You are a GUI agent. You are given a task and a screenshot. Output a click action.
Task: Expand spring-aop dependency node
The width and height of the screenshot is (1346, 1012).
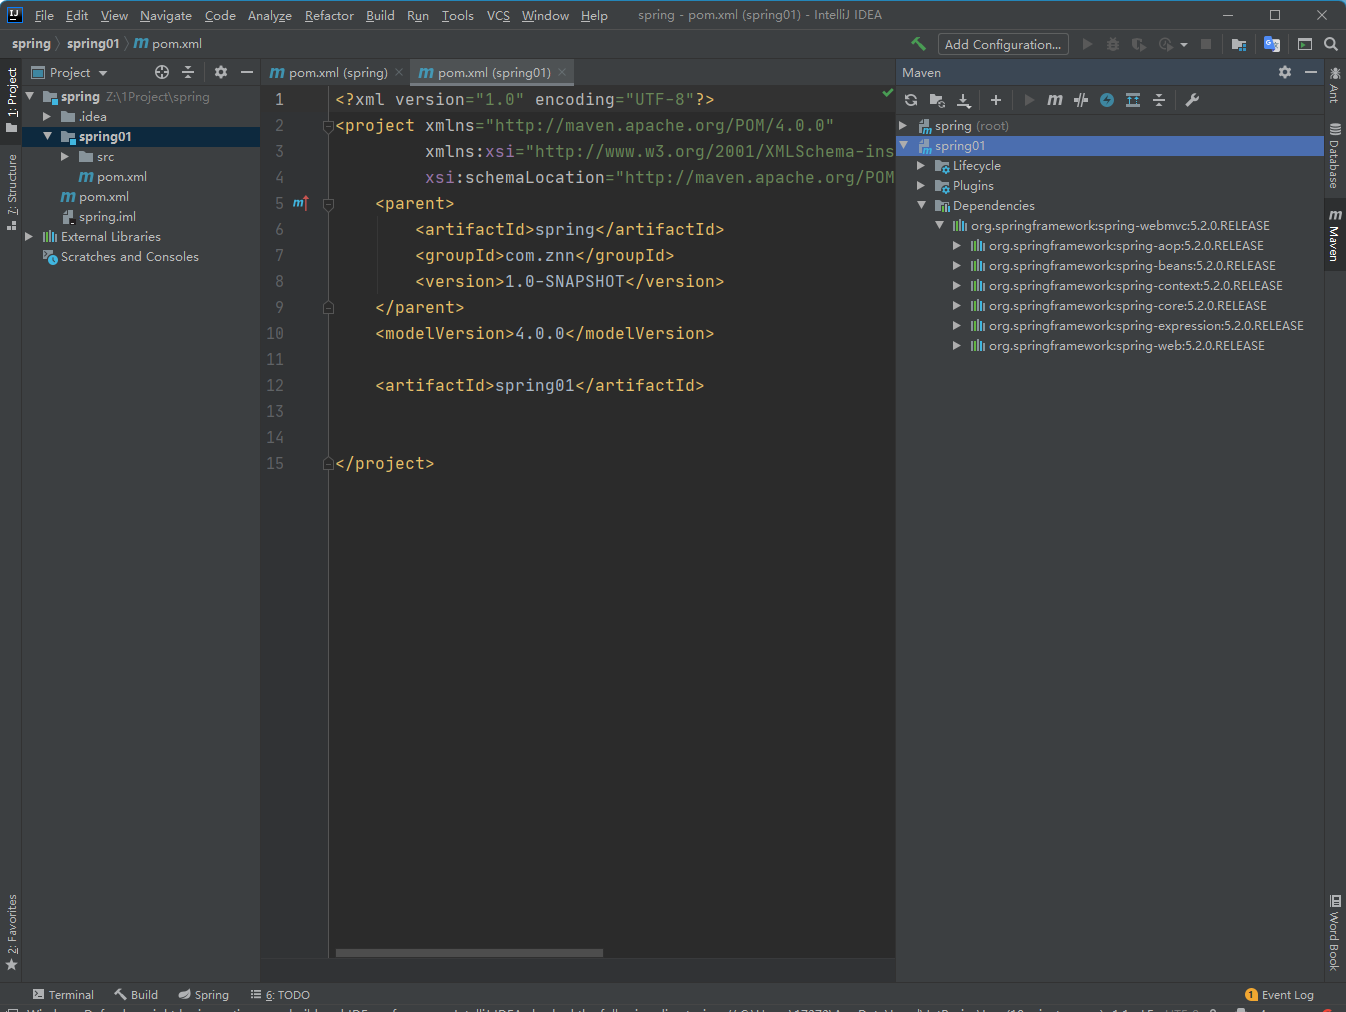(957, 246)
